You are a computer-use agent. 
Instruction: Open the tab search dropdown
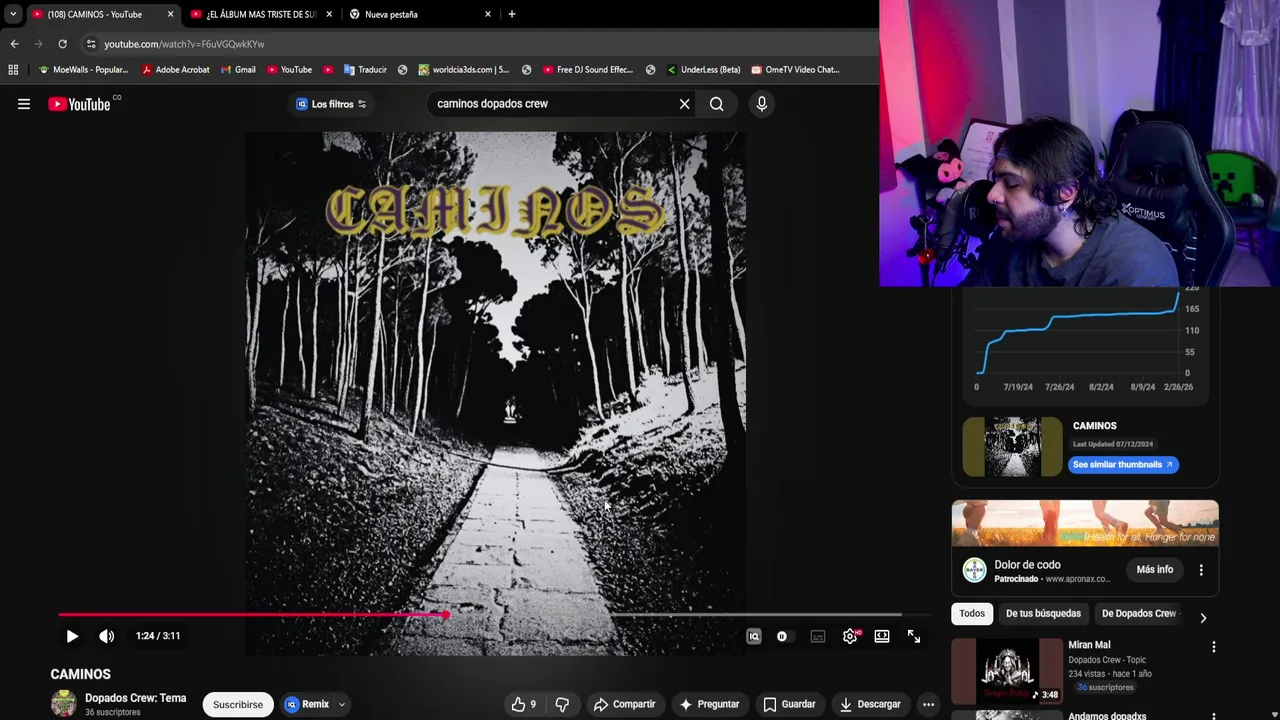(12, 14)
